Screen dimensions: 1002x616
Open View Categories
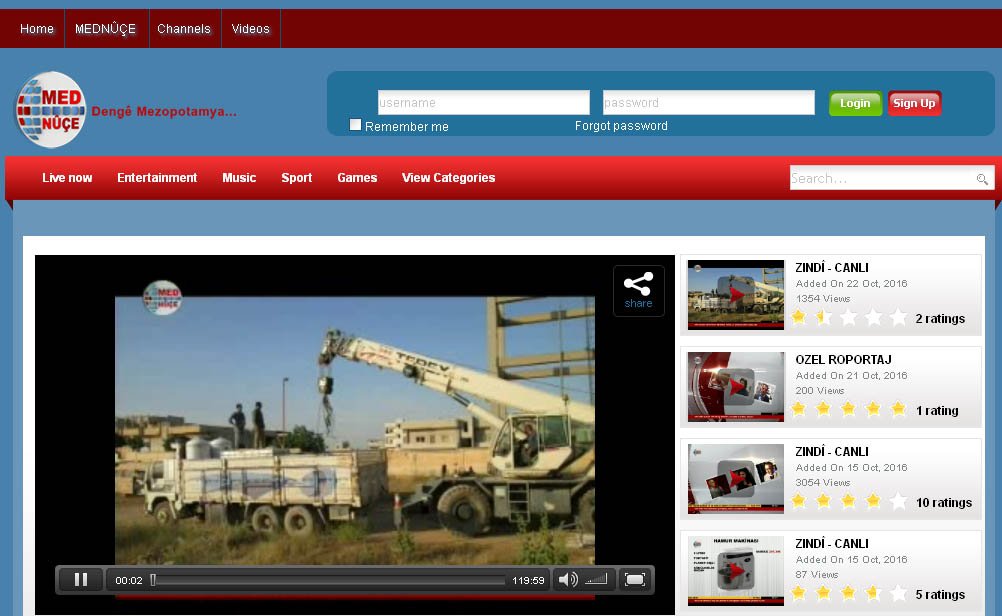(449, 178)
